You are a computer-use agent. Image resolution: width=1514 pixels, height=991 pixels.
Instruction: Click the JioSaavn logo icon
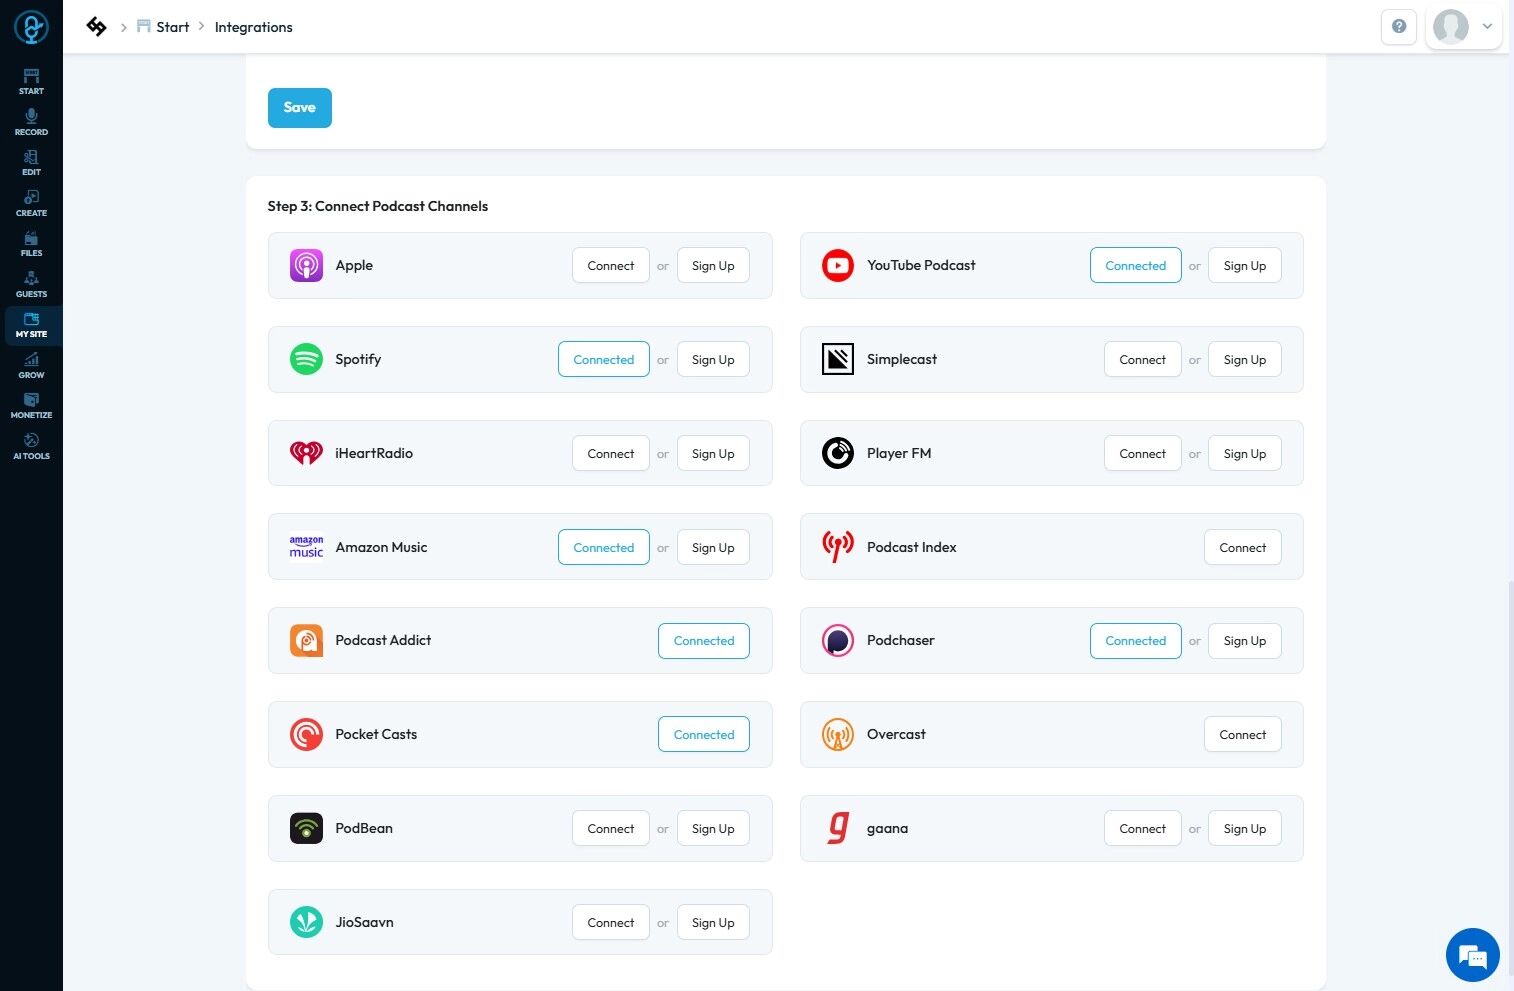306,922
